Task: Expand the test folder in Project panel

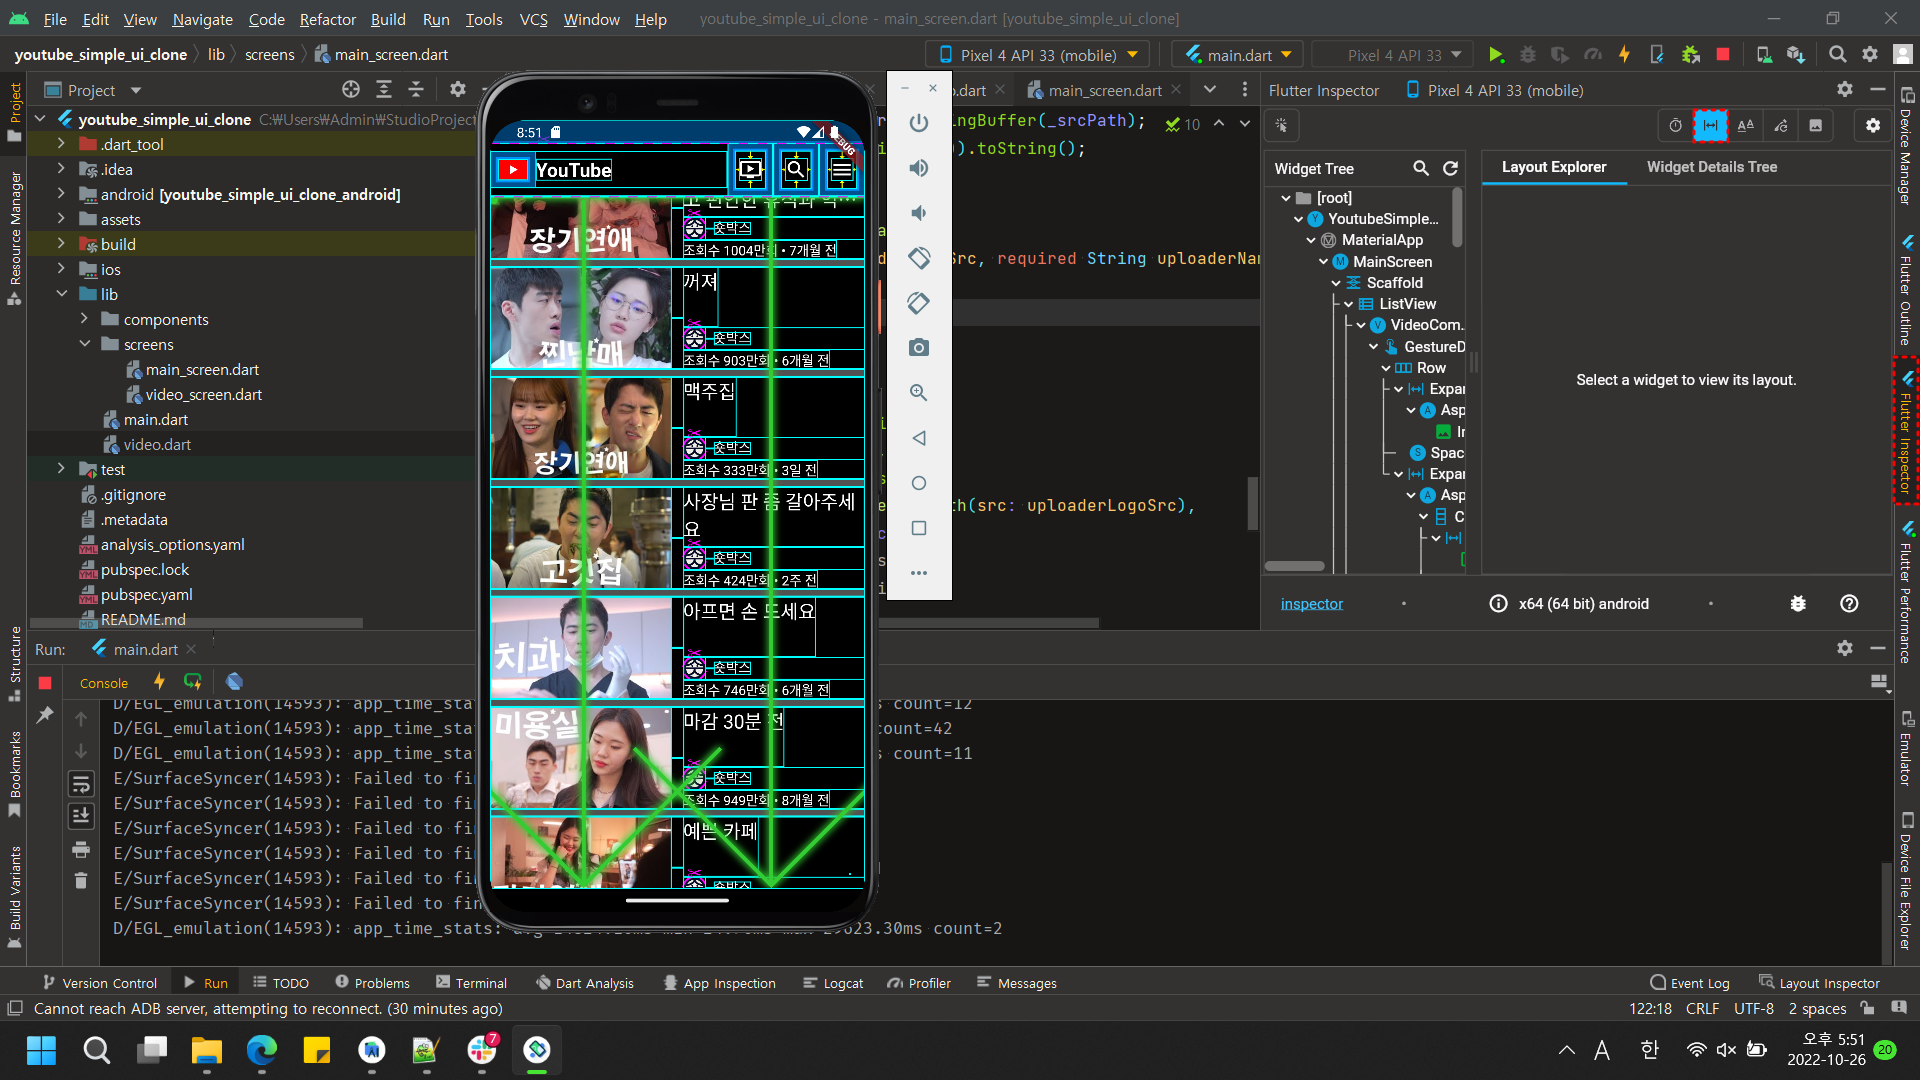Action: [x=61, y=469]
